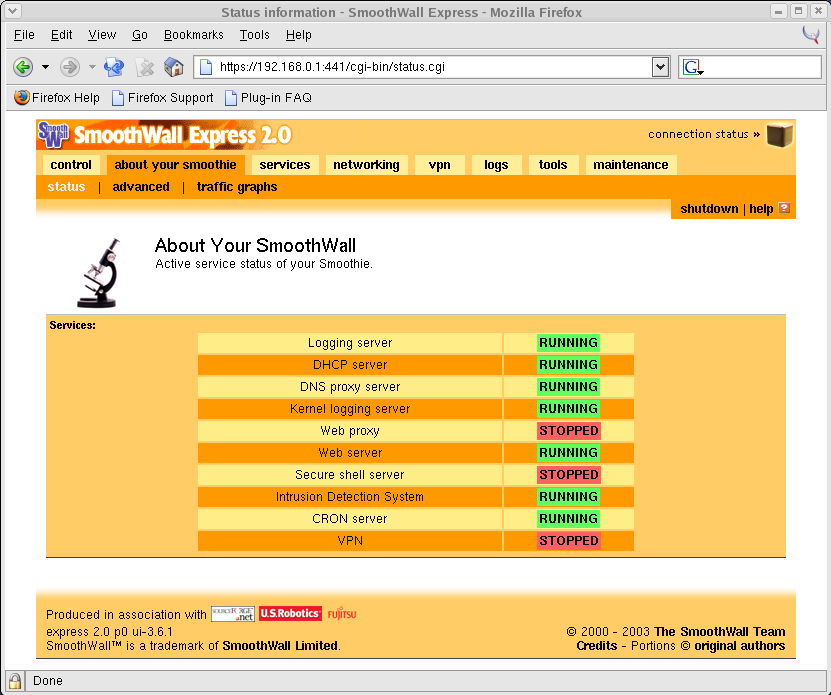
Task: Open the Tools menu
Action: (x=254, y=35)
